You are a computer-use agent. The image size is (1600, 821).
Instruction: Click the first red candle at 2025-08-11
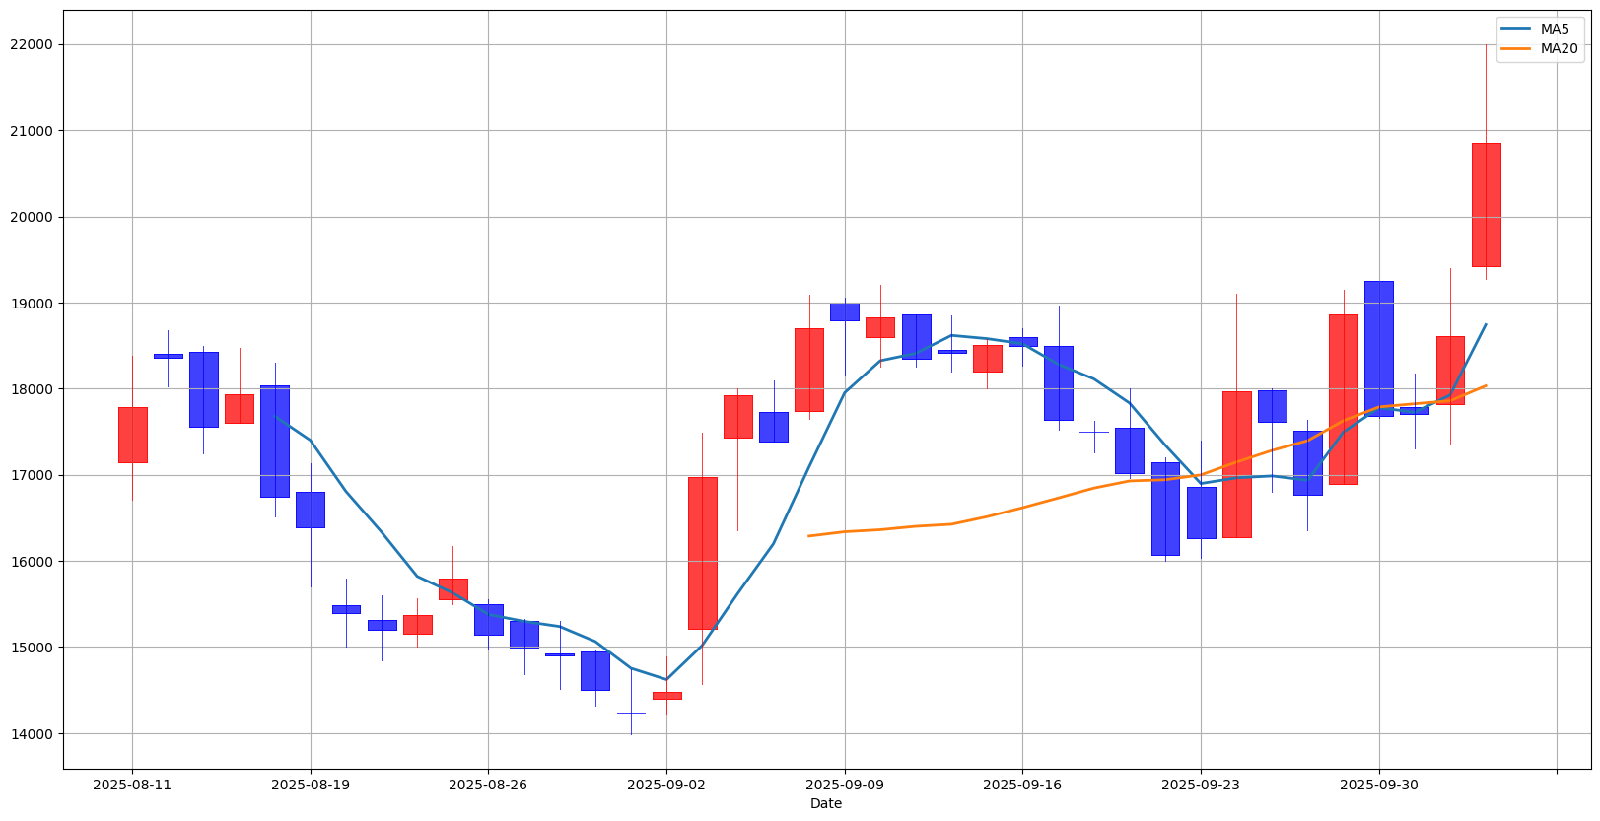(x=132, y=435)
